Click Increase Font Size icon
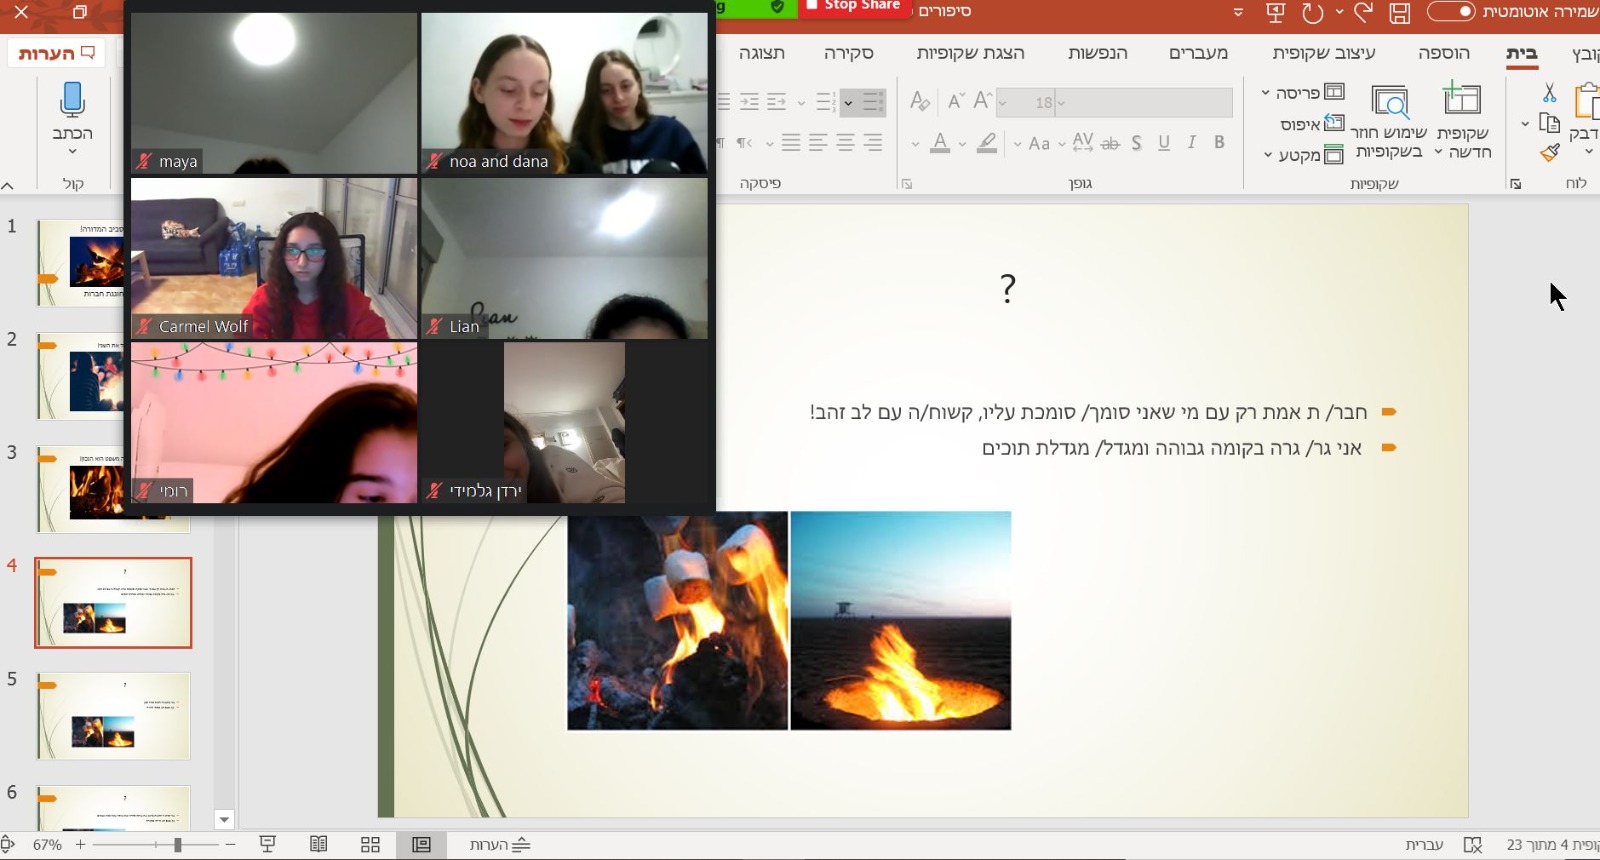 982,101
